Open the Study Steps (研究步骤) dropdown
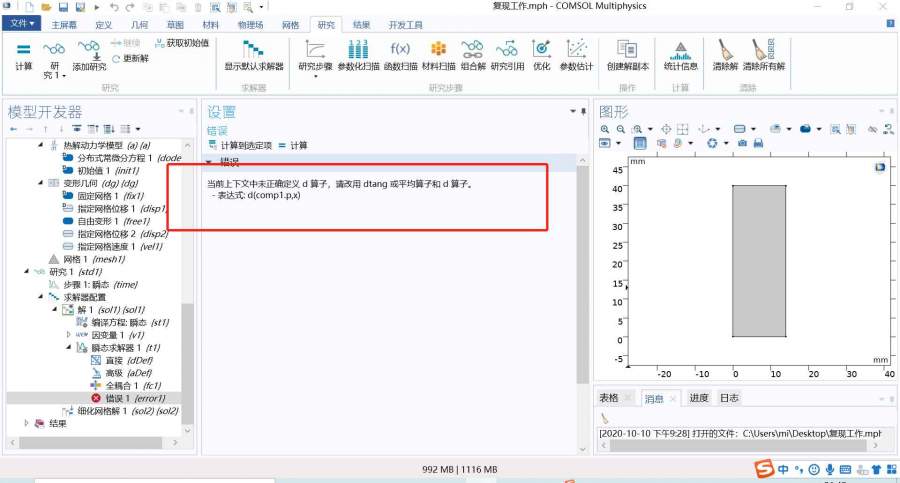The height and width of the screenshot is (483, 900). pyautogui.click(x=315, y=76)
